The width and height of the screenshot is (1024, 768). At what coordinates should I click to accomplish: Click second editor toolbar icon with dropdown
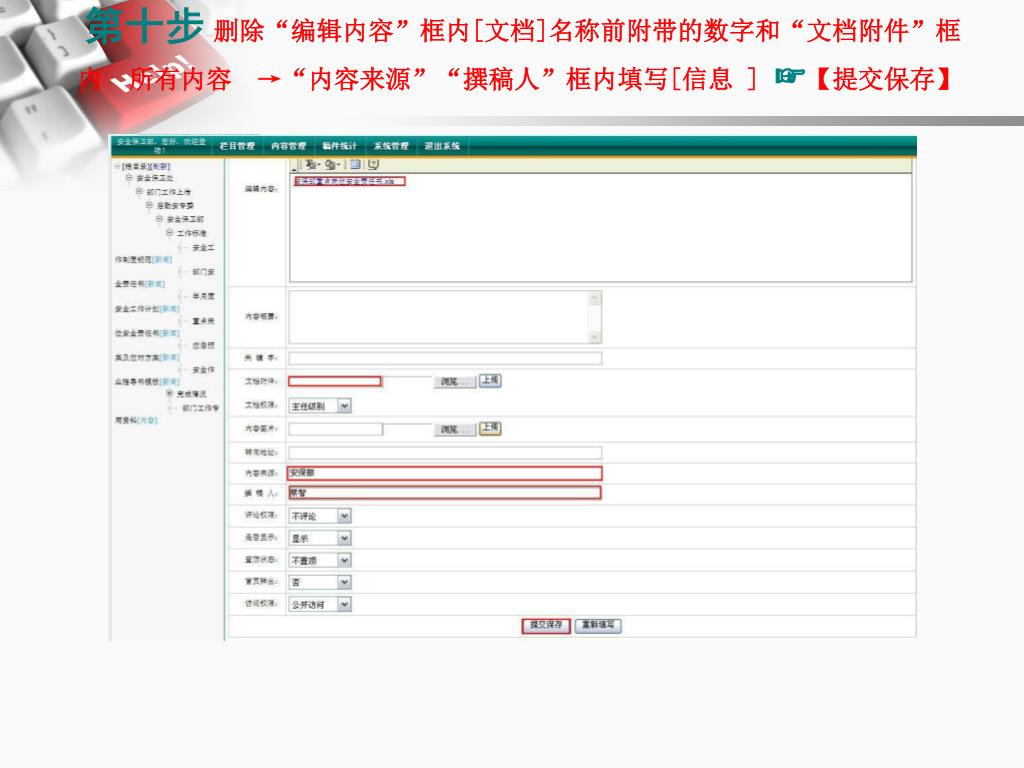(332, 165)
